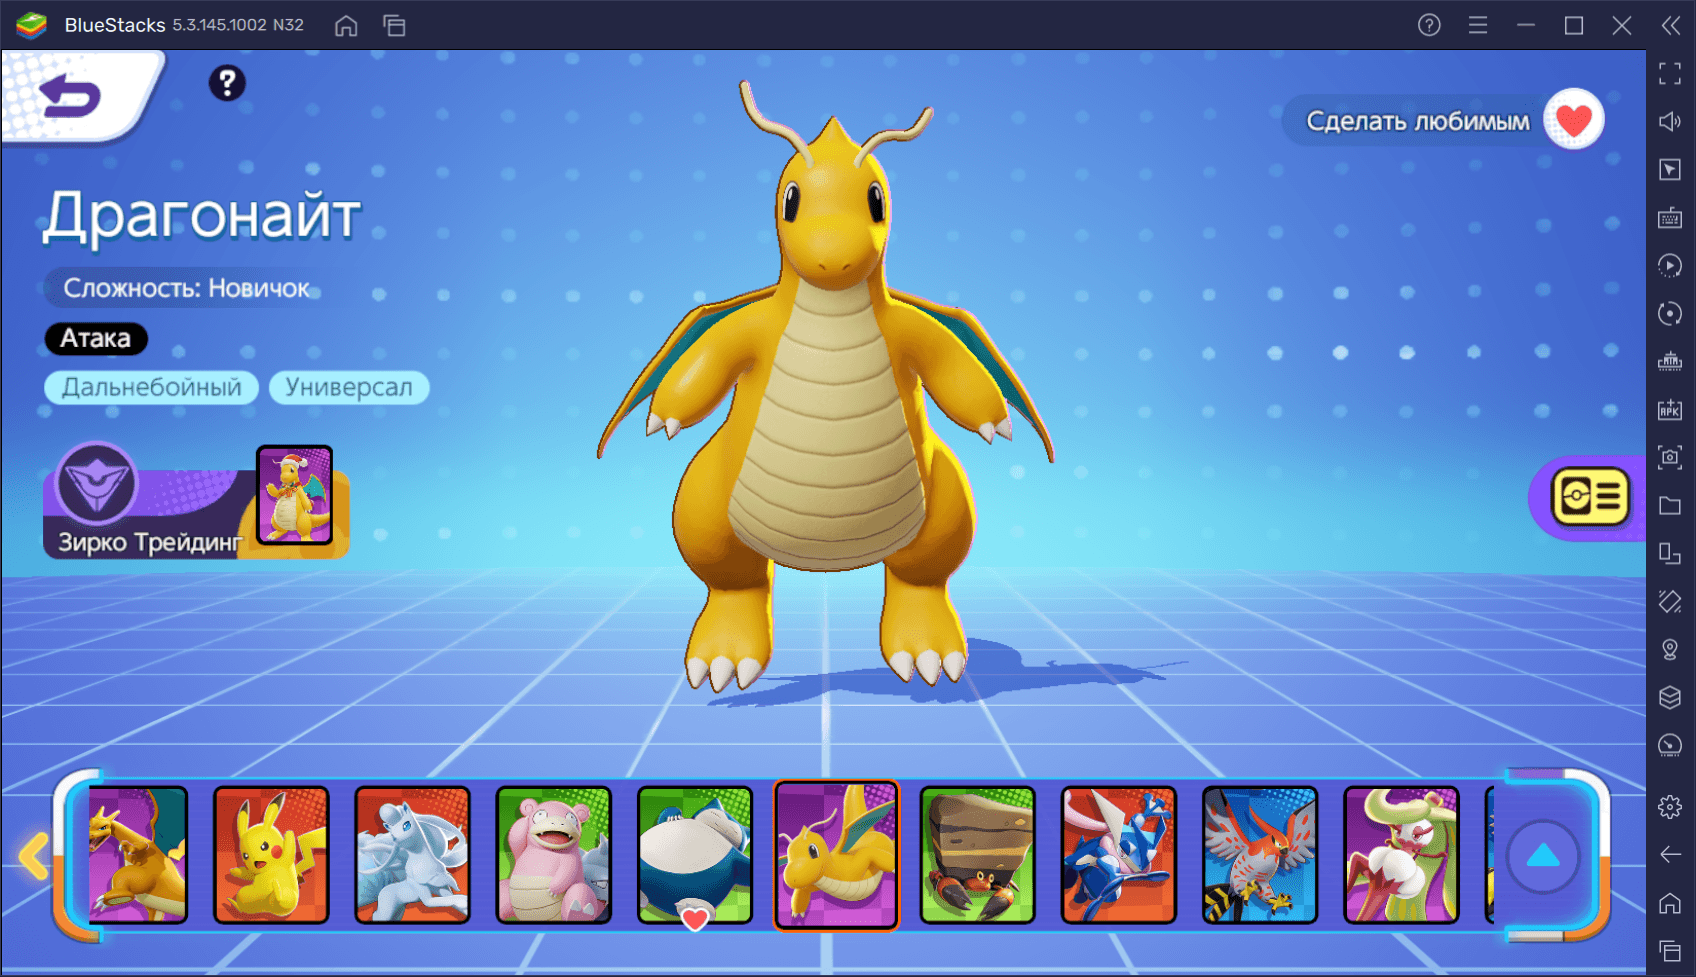The image size is (1696, 977).
Task: Click the Драгонайт name heading
Action: coord(201,216)
